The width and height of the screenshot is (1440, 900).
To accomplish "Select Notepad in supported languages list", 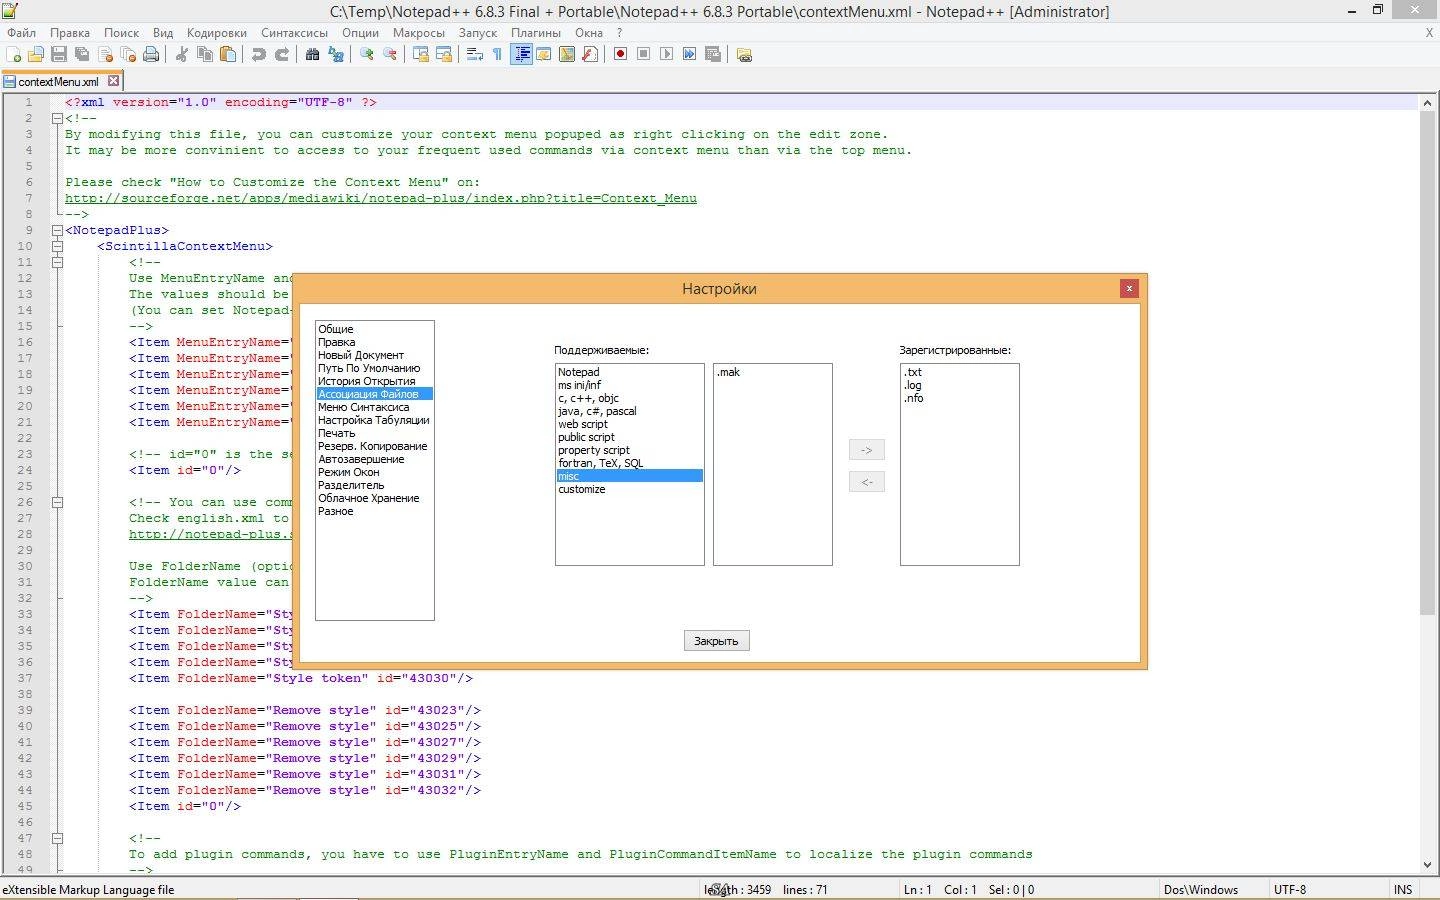I will click(629, 372).
